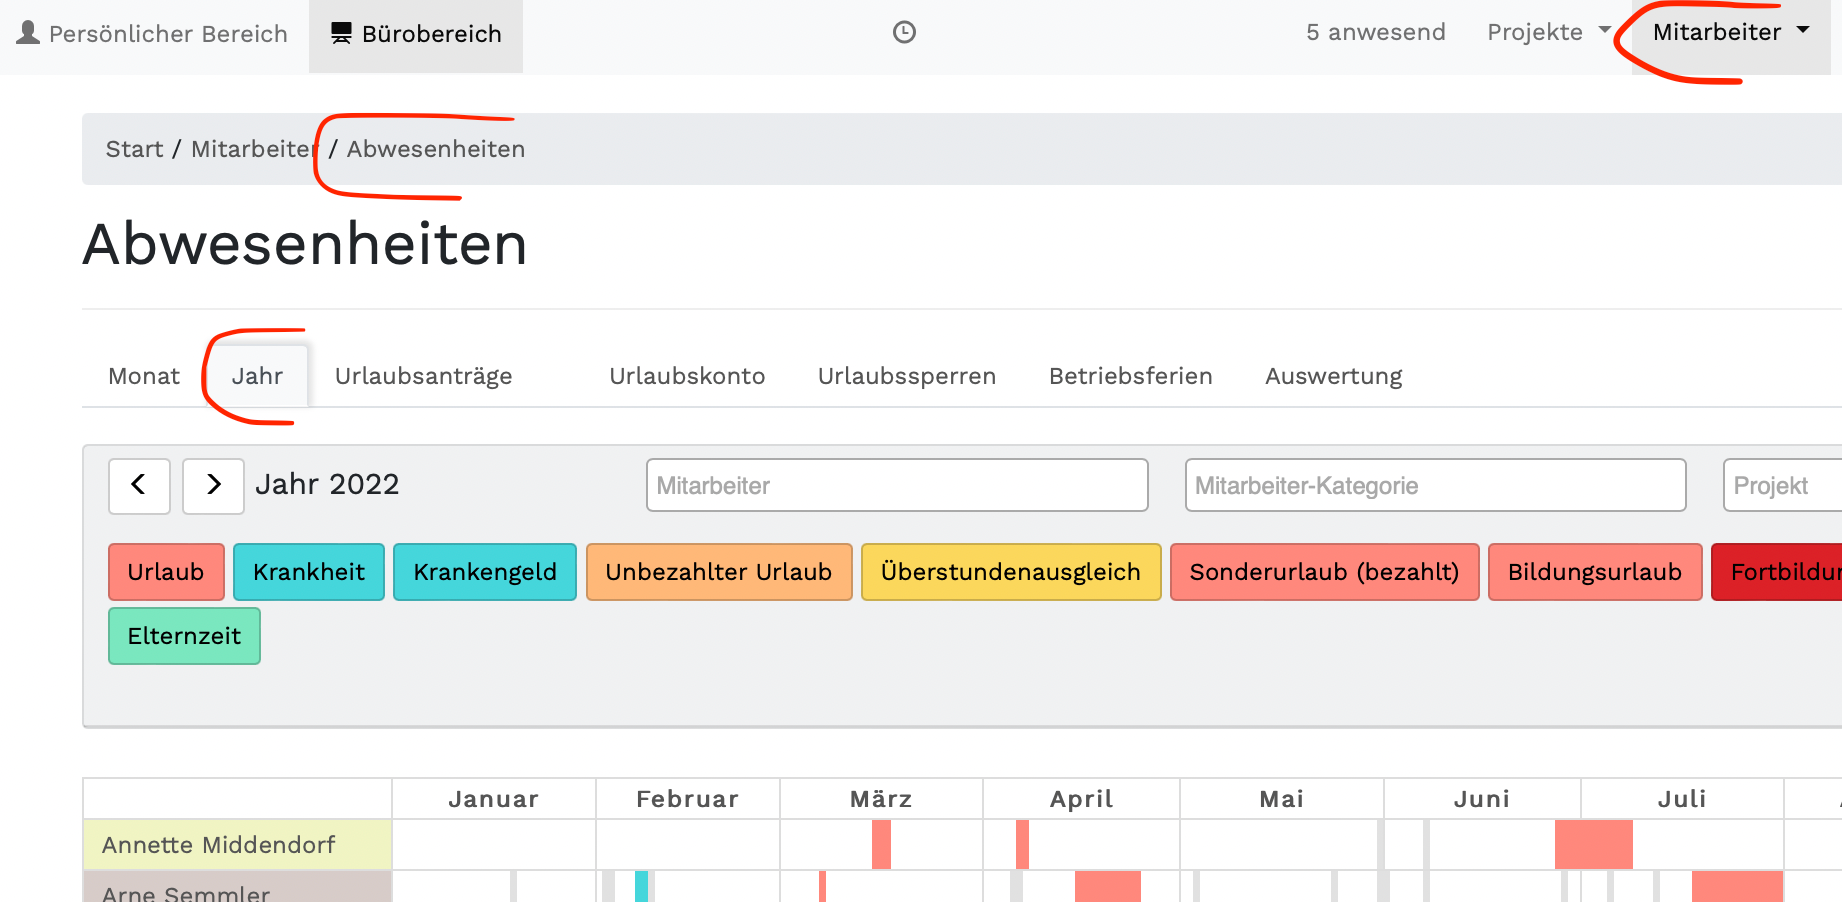Go to next year with right arrow
The height and width of the screenshot is (902, 1842).
click(213, 486)
